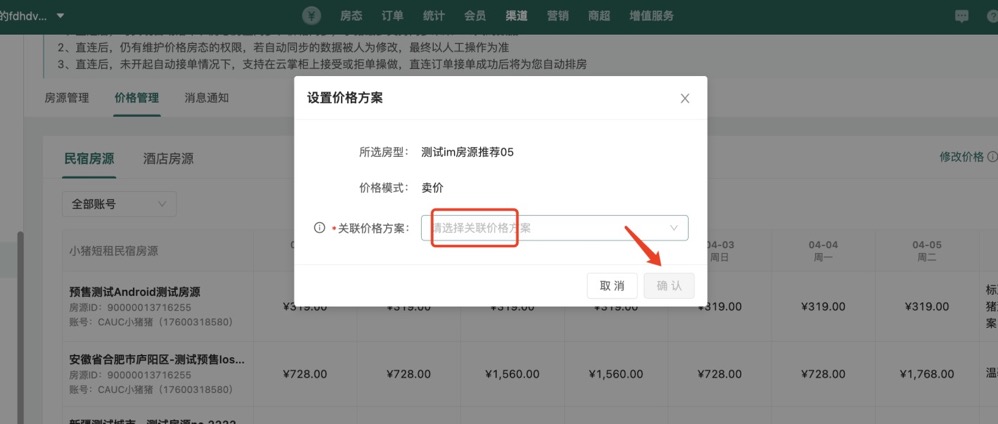Image resolution: width=998 pixels, height=424 pixels.
Task: Click the 确认 button
Action: (x=669, y=286)
